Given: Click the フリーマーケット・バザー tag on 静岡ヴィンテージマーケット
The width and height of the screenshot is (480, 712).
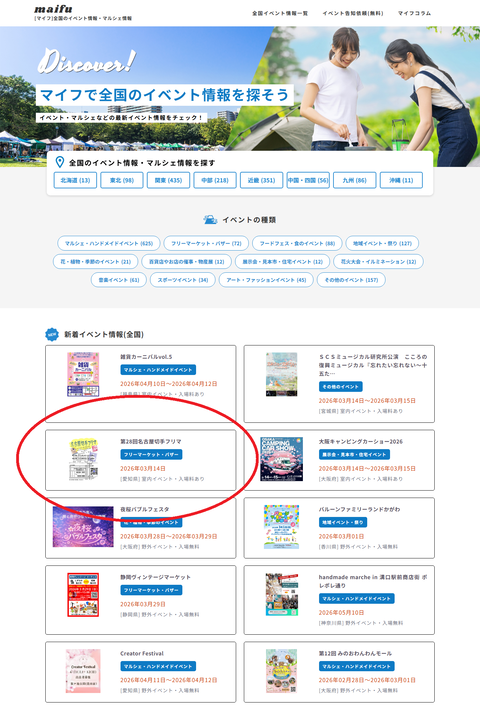Looking at the screenshot, I should 151,590.
